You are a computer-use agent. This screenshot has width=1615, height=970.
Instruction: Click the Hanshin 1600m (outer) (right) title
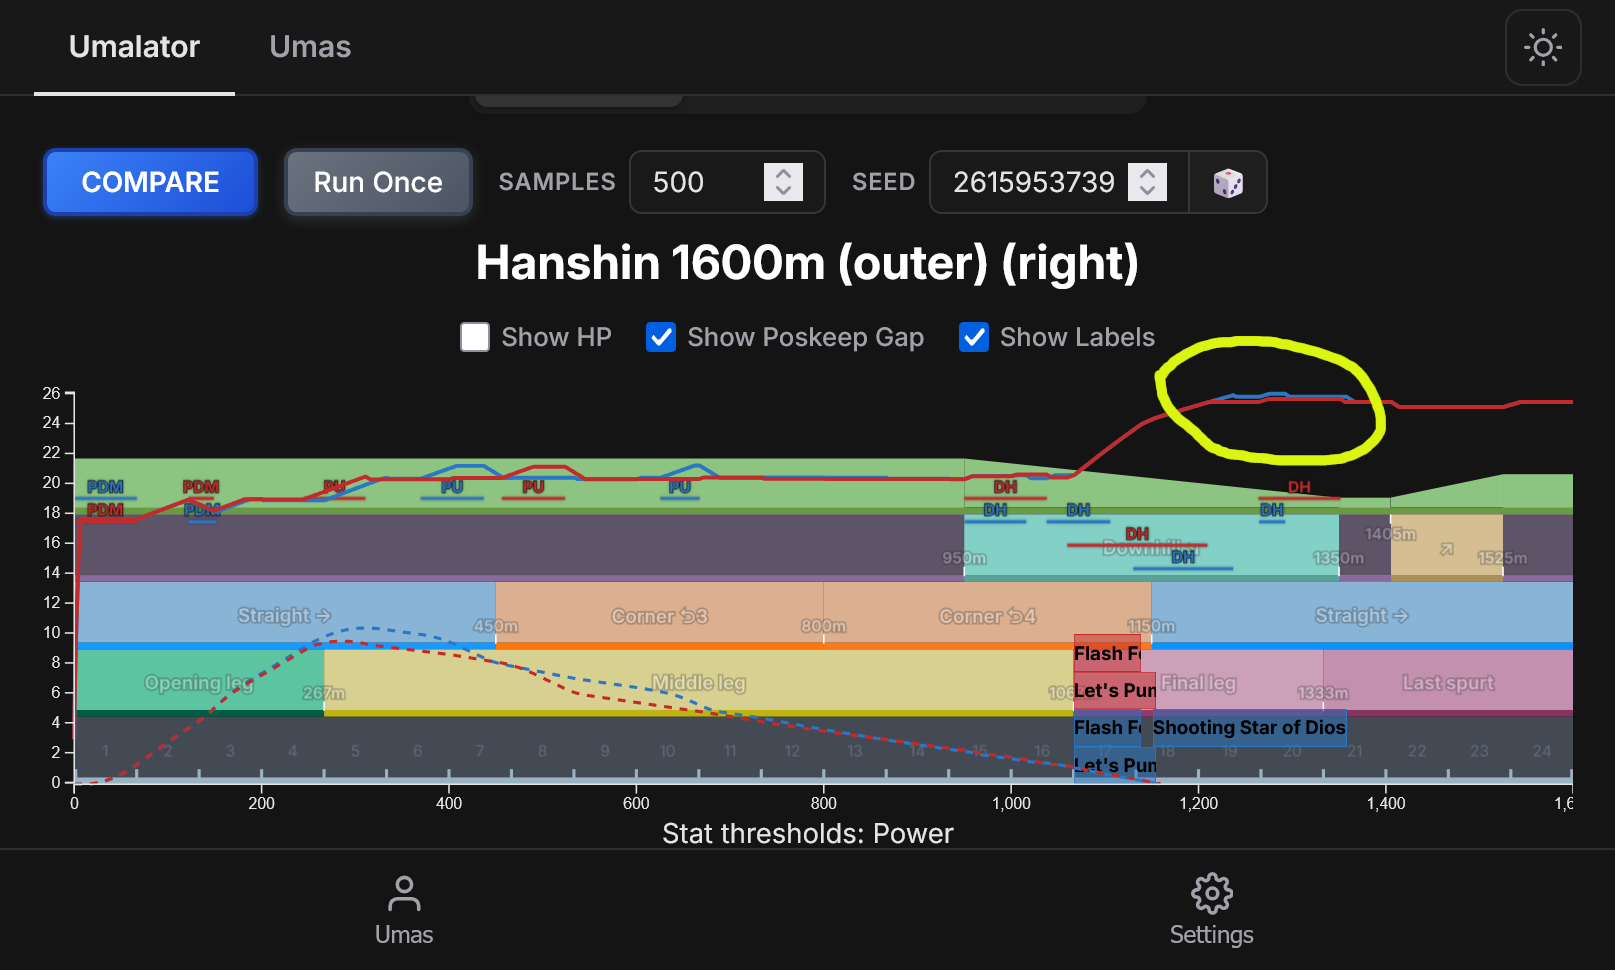click(807, 263)
